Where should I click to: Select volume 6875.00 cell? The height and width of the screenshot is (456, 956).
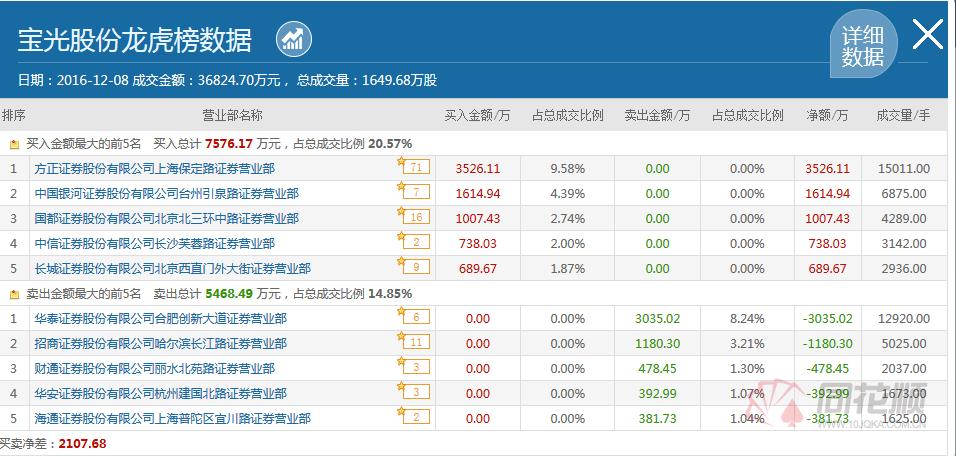click(x=904, y=194)
